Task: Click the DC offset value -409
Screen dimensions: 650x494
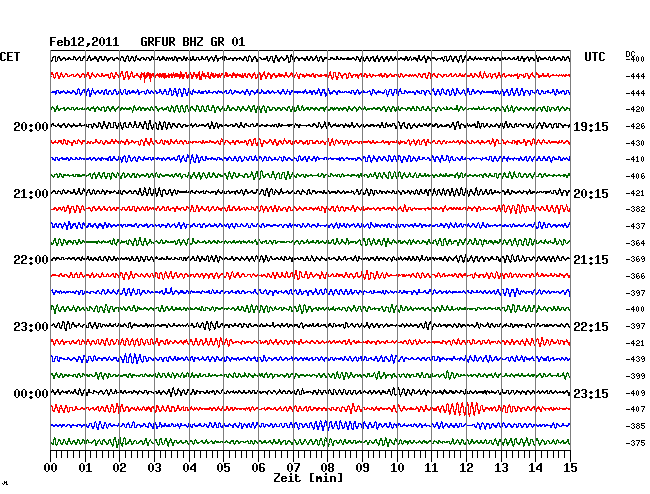Action: click(635, 393)
